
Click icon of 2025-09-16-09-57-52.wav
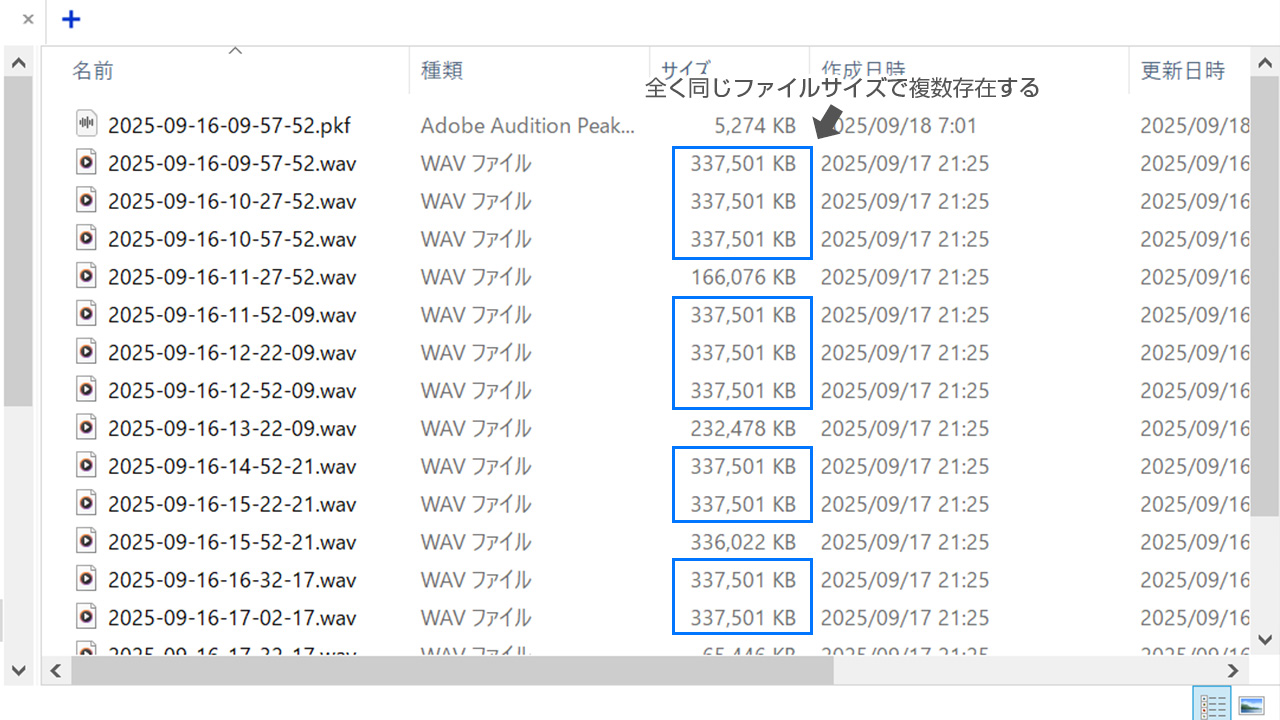tap(87, 163)
